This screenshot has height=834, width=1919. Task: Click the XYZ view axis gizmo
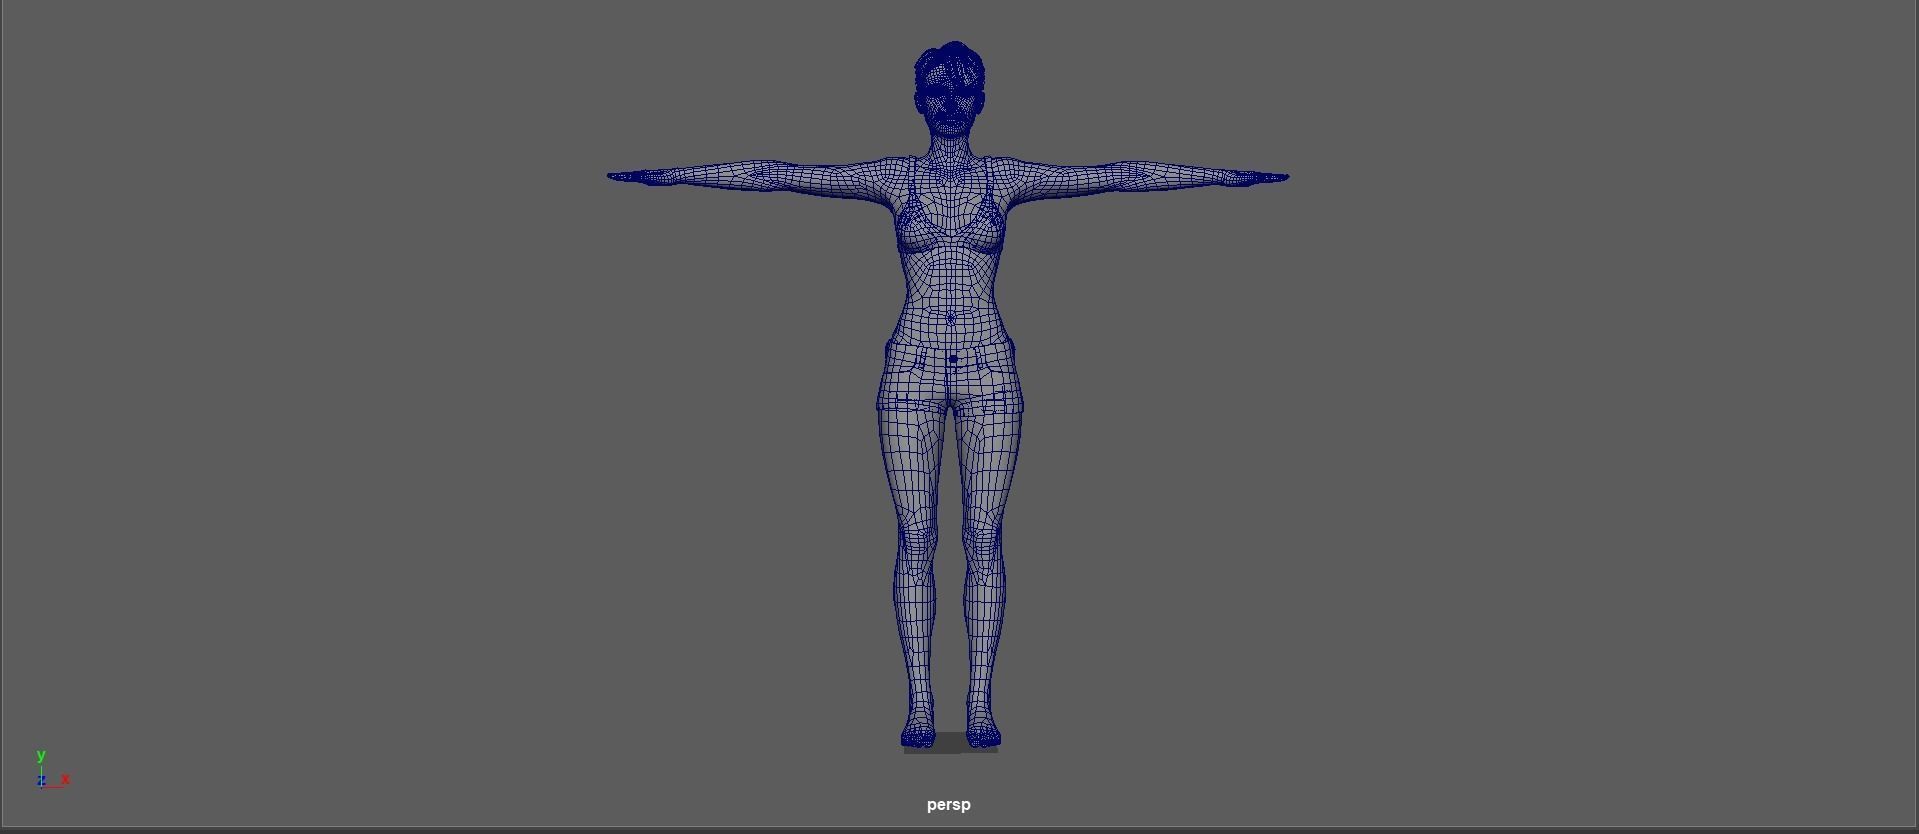[x=52, y=769]
